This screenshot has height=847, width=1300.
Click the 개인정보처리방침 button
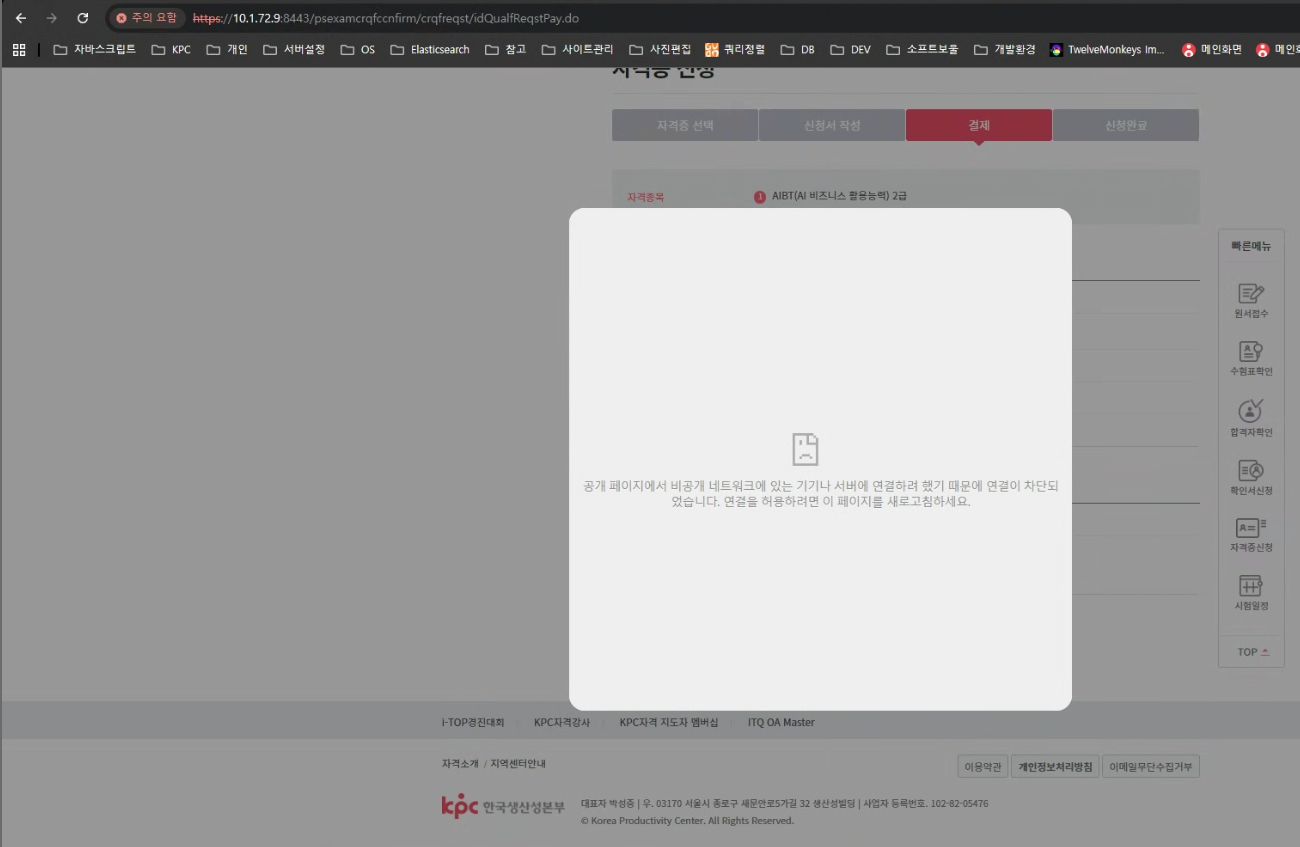(1055, 767)
